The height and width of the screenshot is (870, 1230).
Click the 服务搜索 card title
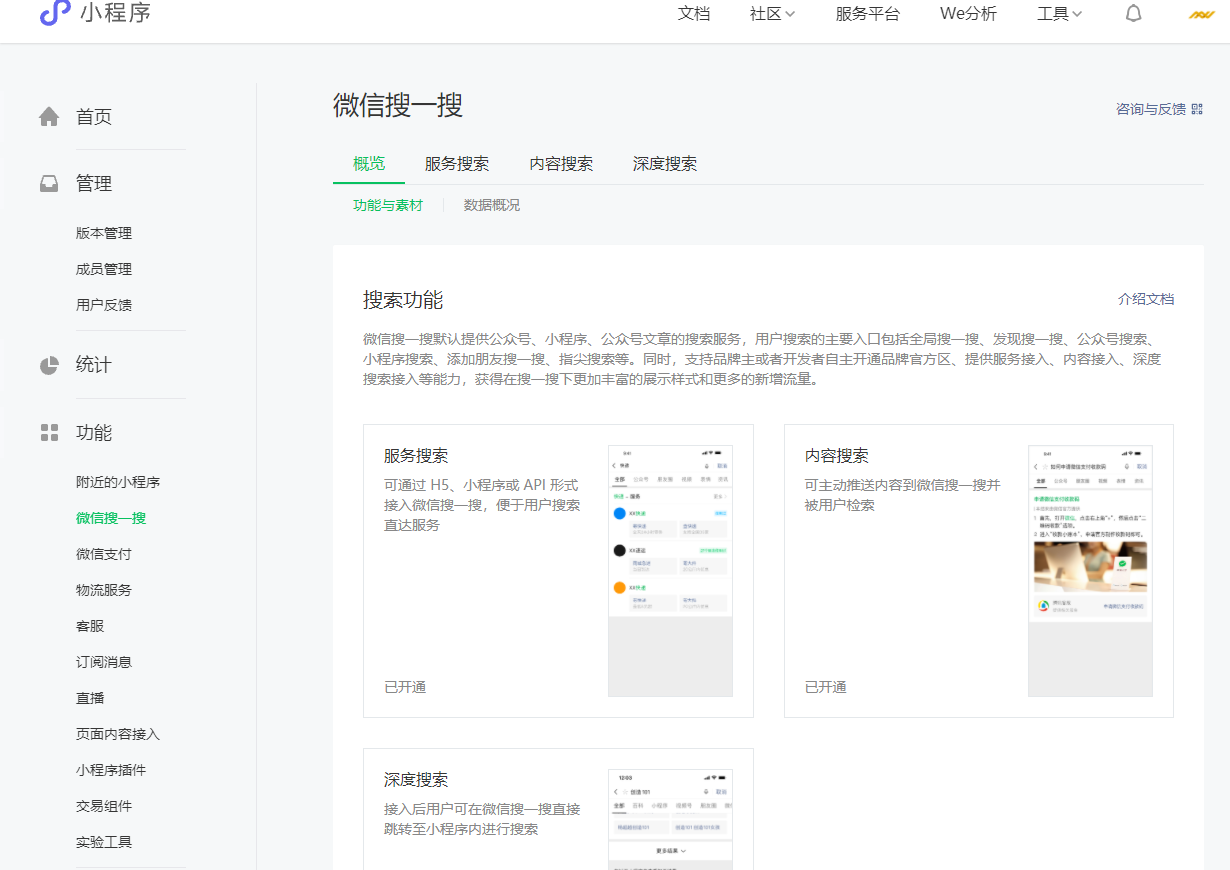click(416, 456)
